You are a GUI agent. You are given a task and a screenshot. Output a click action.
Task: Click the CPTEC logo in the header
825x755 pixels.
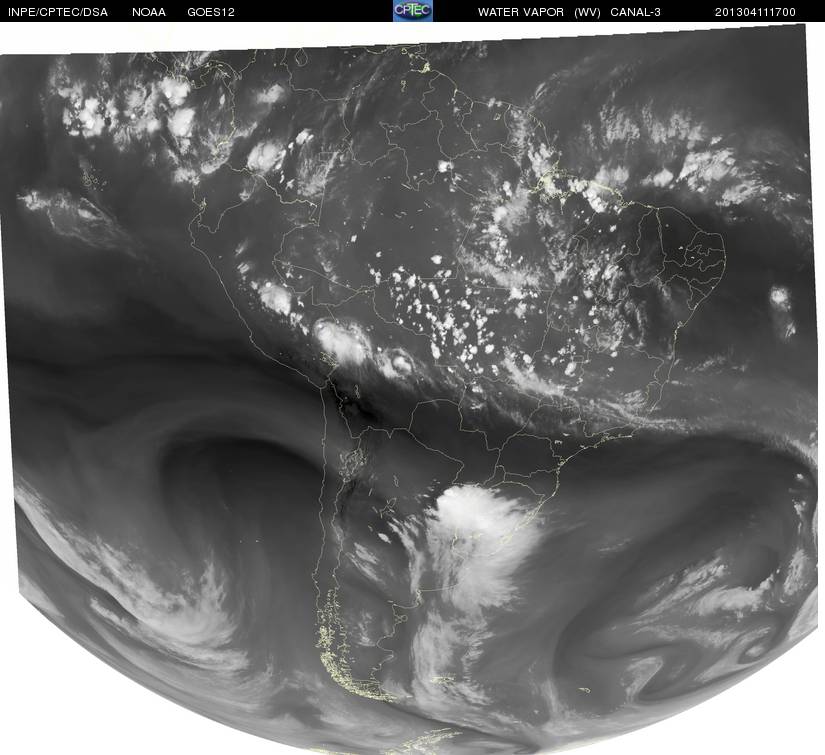coord(413,11)
